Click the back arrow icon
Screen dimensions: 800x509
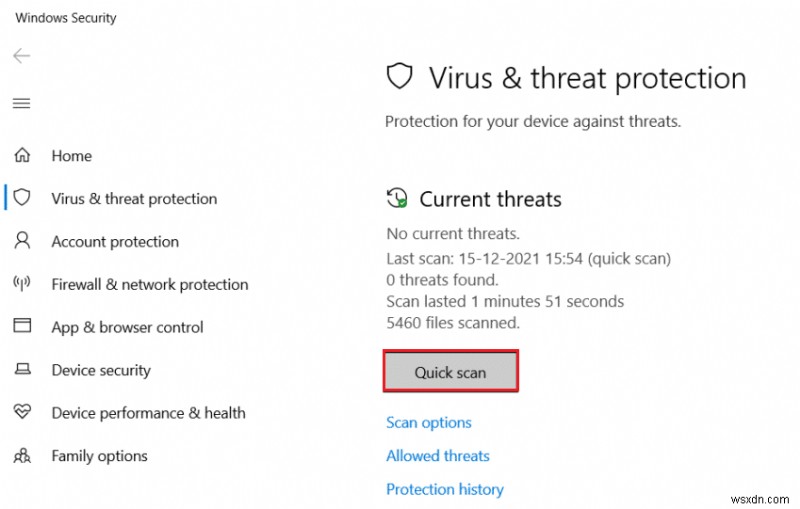pyautogui.click(x=21, y=56)
